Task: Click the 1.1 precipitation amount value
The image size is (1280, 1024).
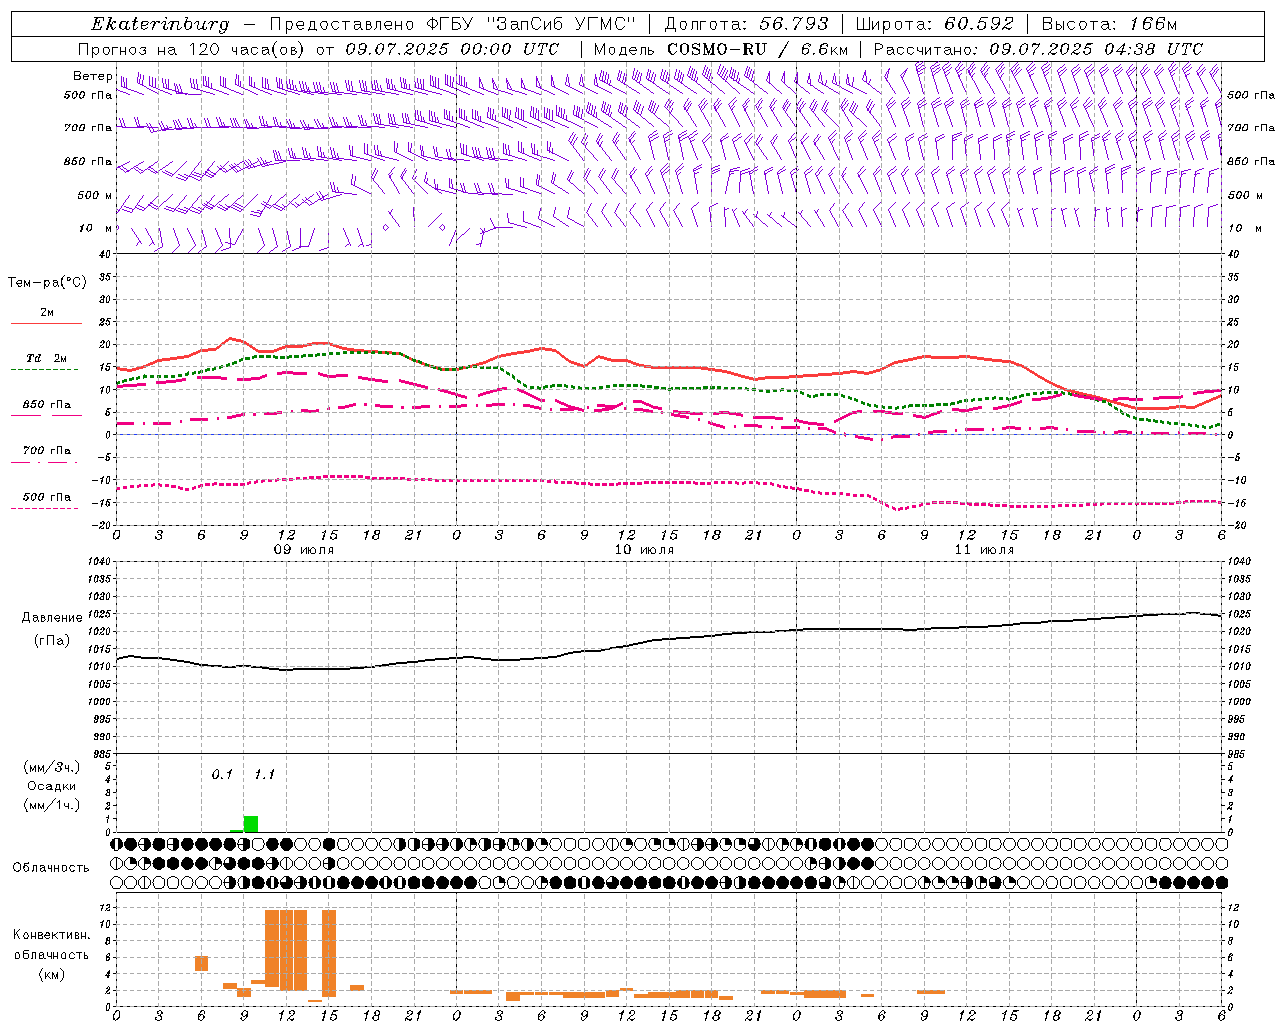Action: pyautogui.click(x=264, y=774)
